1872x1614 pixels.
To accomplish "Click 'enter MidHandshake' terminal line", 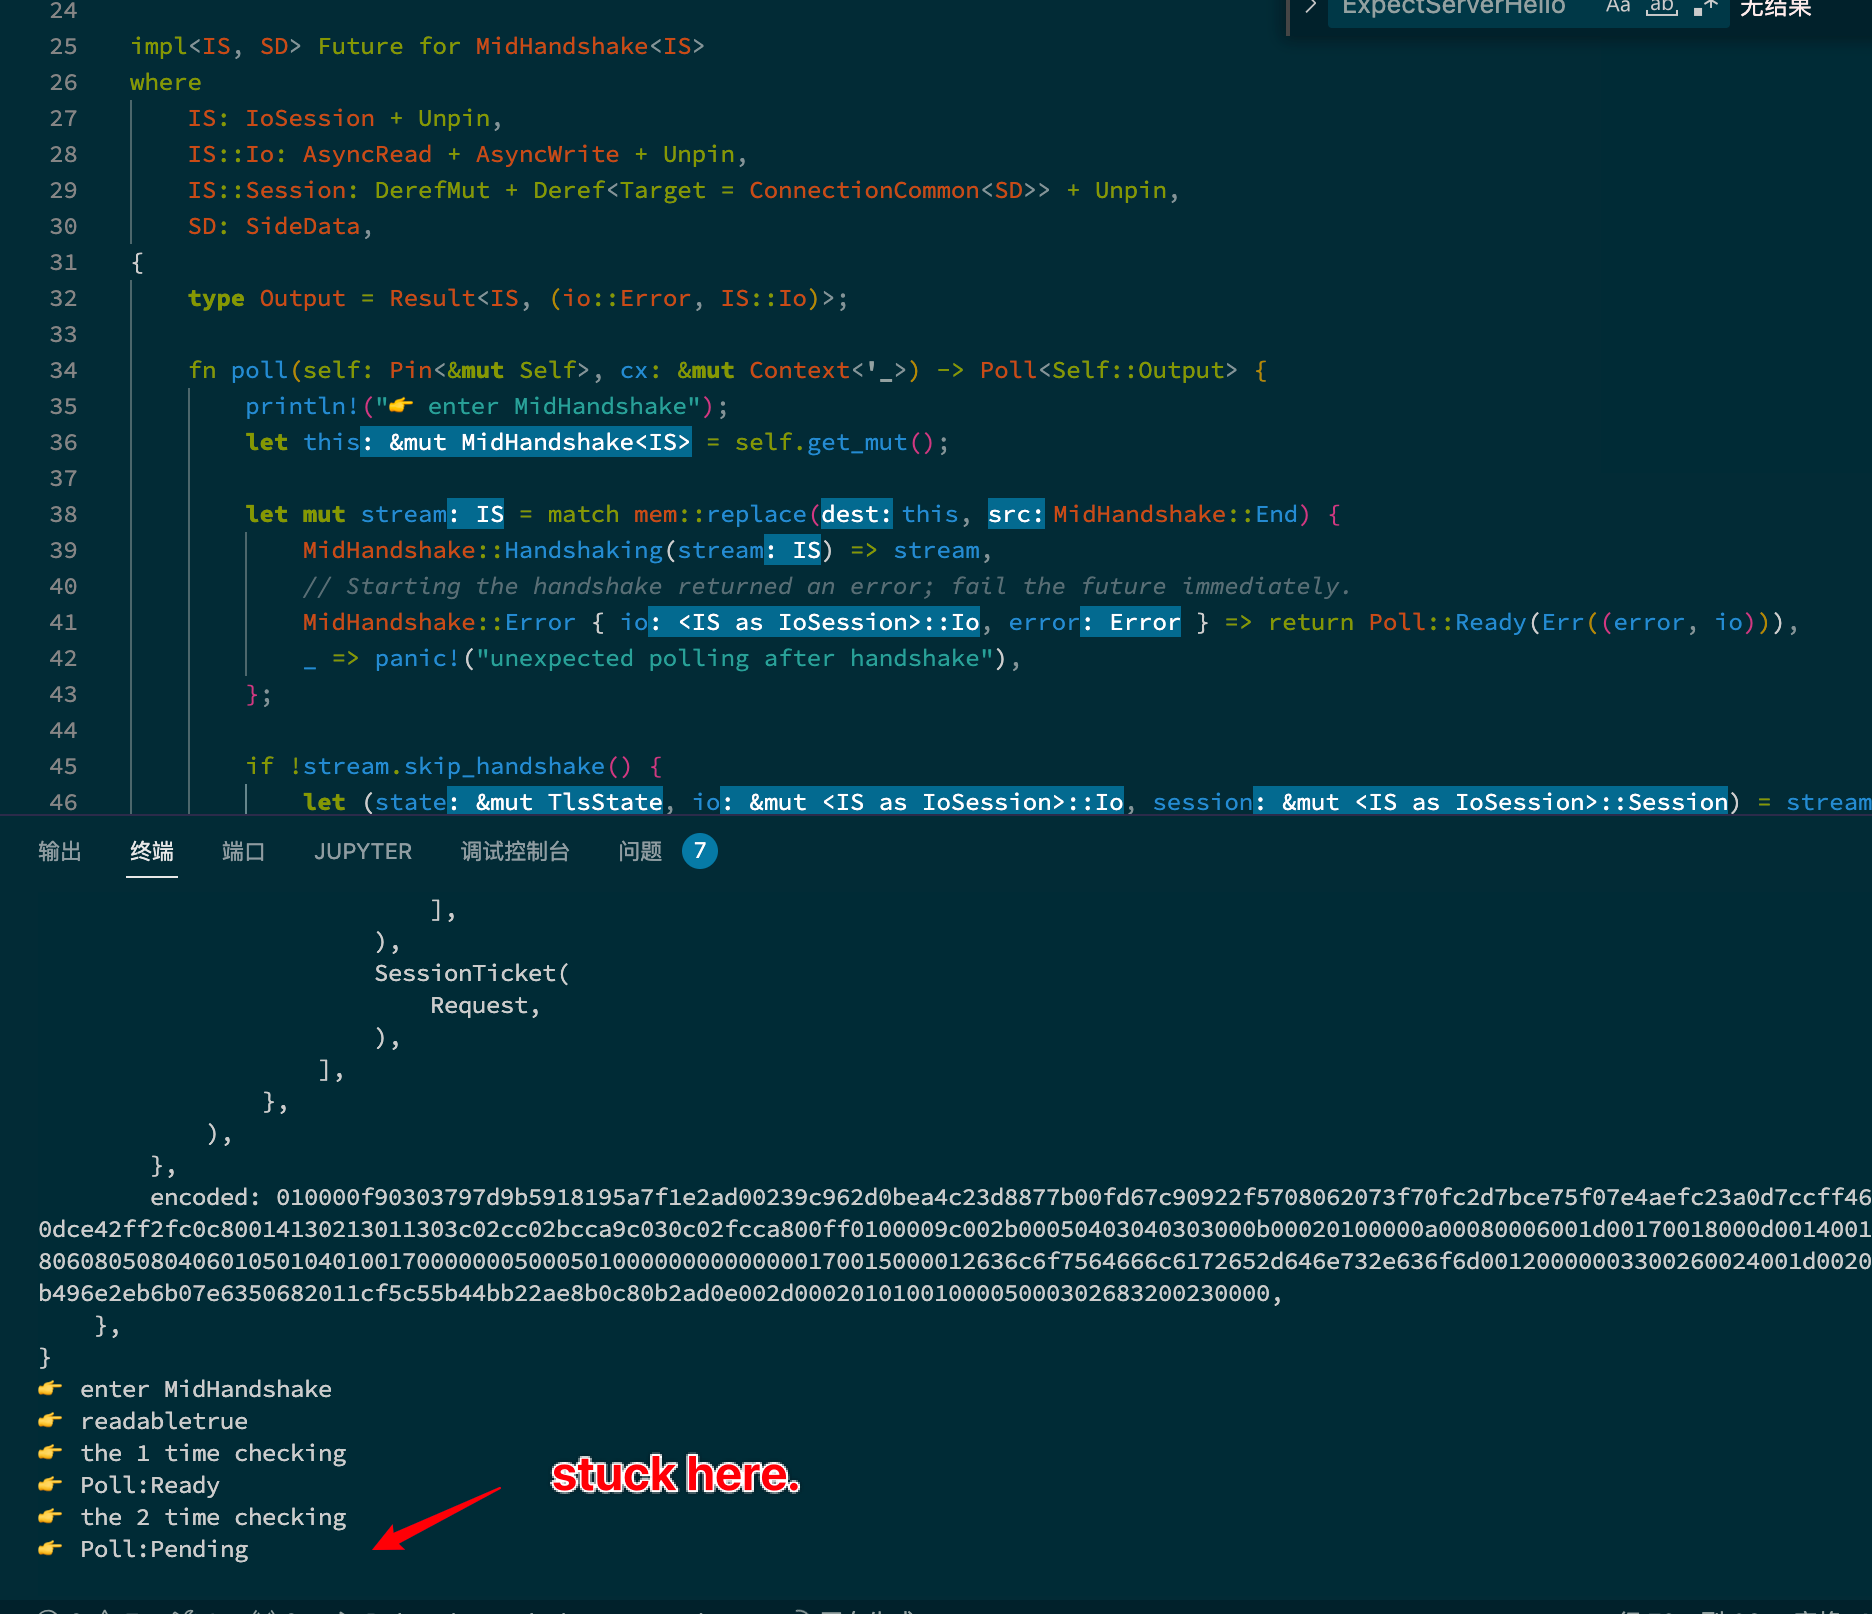I will (206, 1389).
